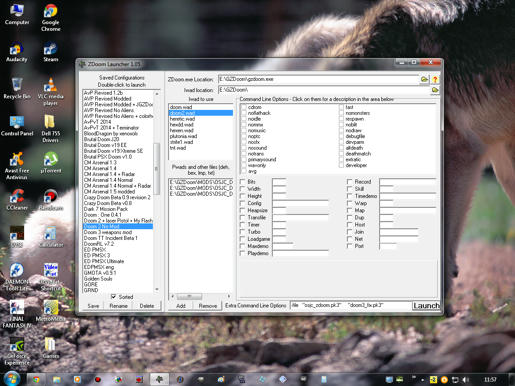This screenshot has height=386, width=515.
Task: Open the Computer desktop icon
Action: point(17,15)
